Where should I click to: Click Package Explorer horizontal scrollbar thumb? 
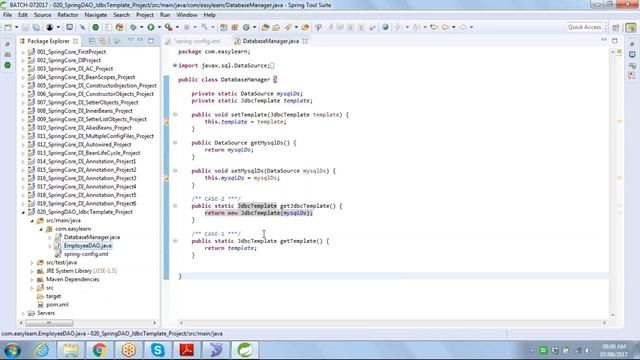coord(49,323)
